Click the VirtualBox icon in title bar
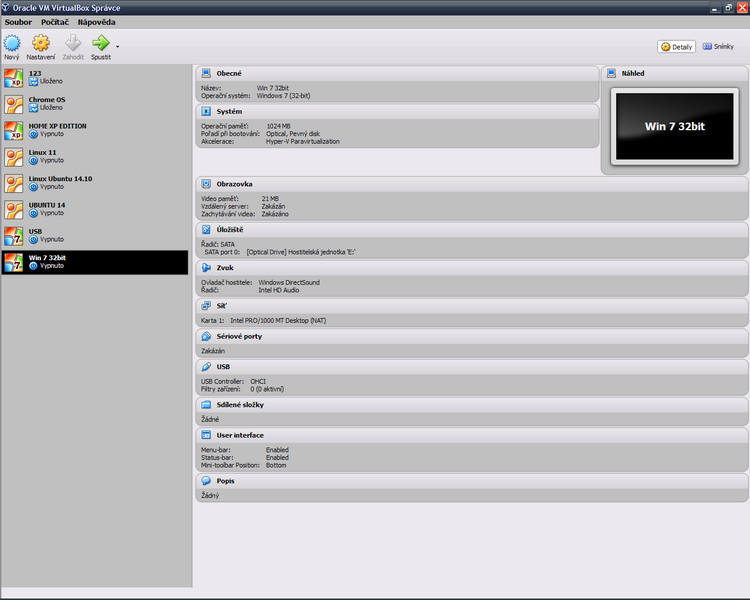Viewport: 750px width, 600px height. [x=5, y=8]
